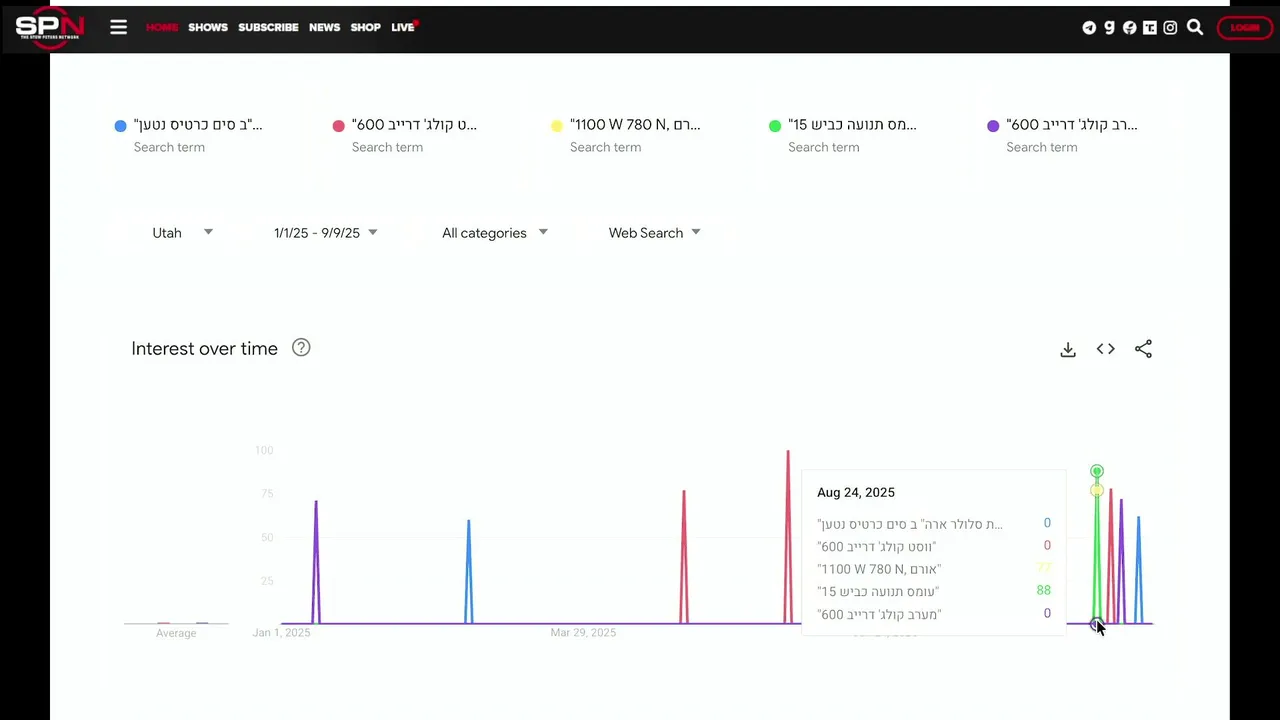Select the blue search term ending 'סים כרטיס נטען'
The image size is (1280, 720).
pos(198,125)
